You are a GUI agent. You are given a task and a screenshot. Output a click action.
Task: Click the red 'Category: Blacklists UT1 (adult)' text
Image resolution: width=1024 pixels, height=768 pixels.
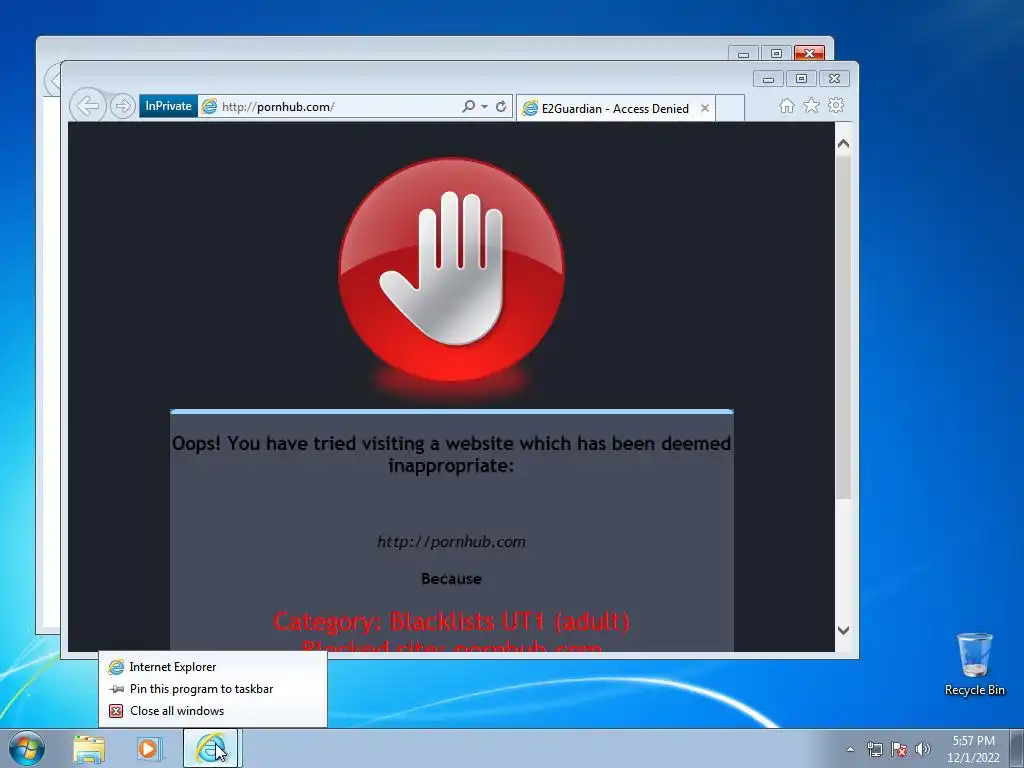451,621
